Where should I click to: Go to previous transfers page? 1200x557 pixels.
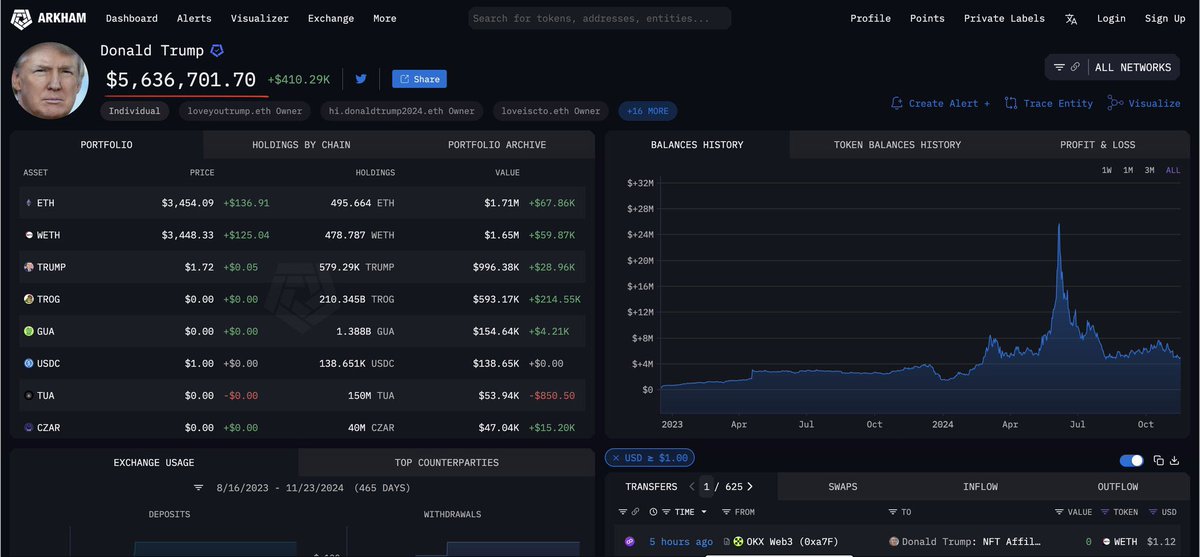[690, 487]
